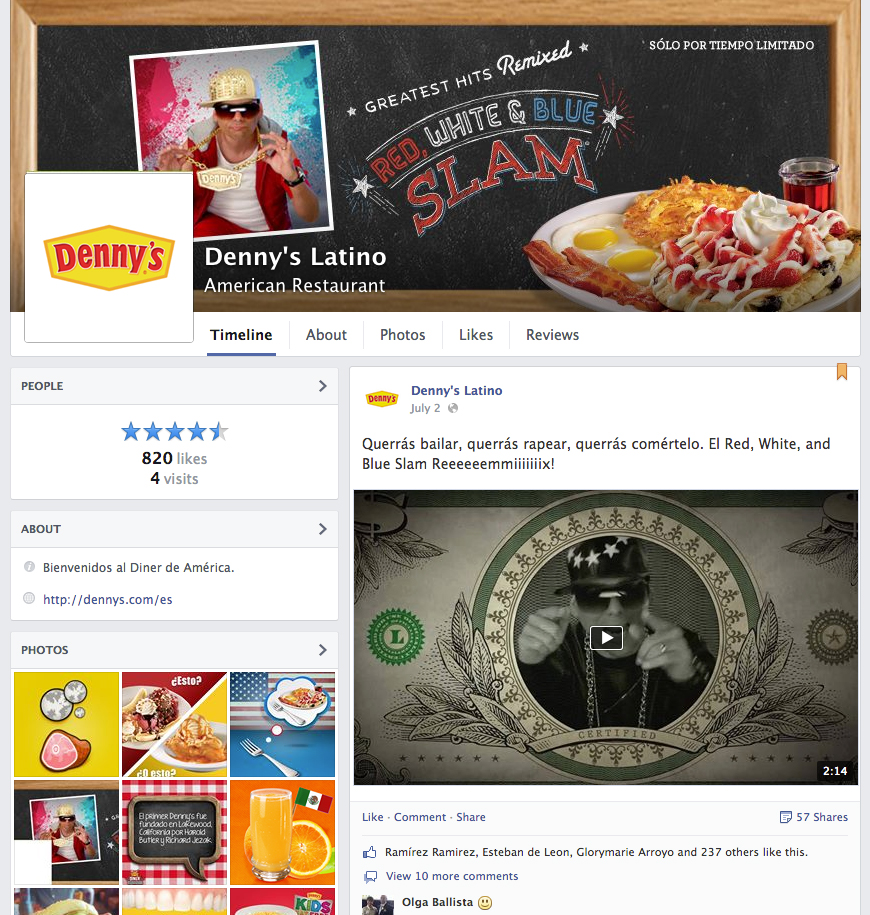This screenshot has height=915, width=870.
Task: Click the five-star rating icons
Action: [174, 432]
